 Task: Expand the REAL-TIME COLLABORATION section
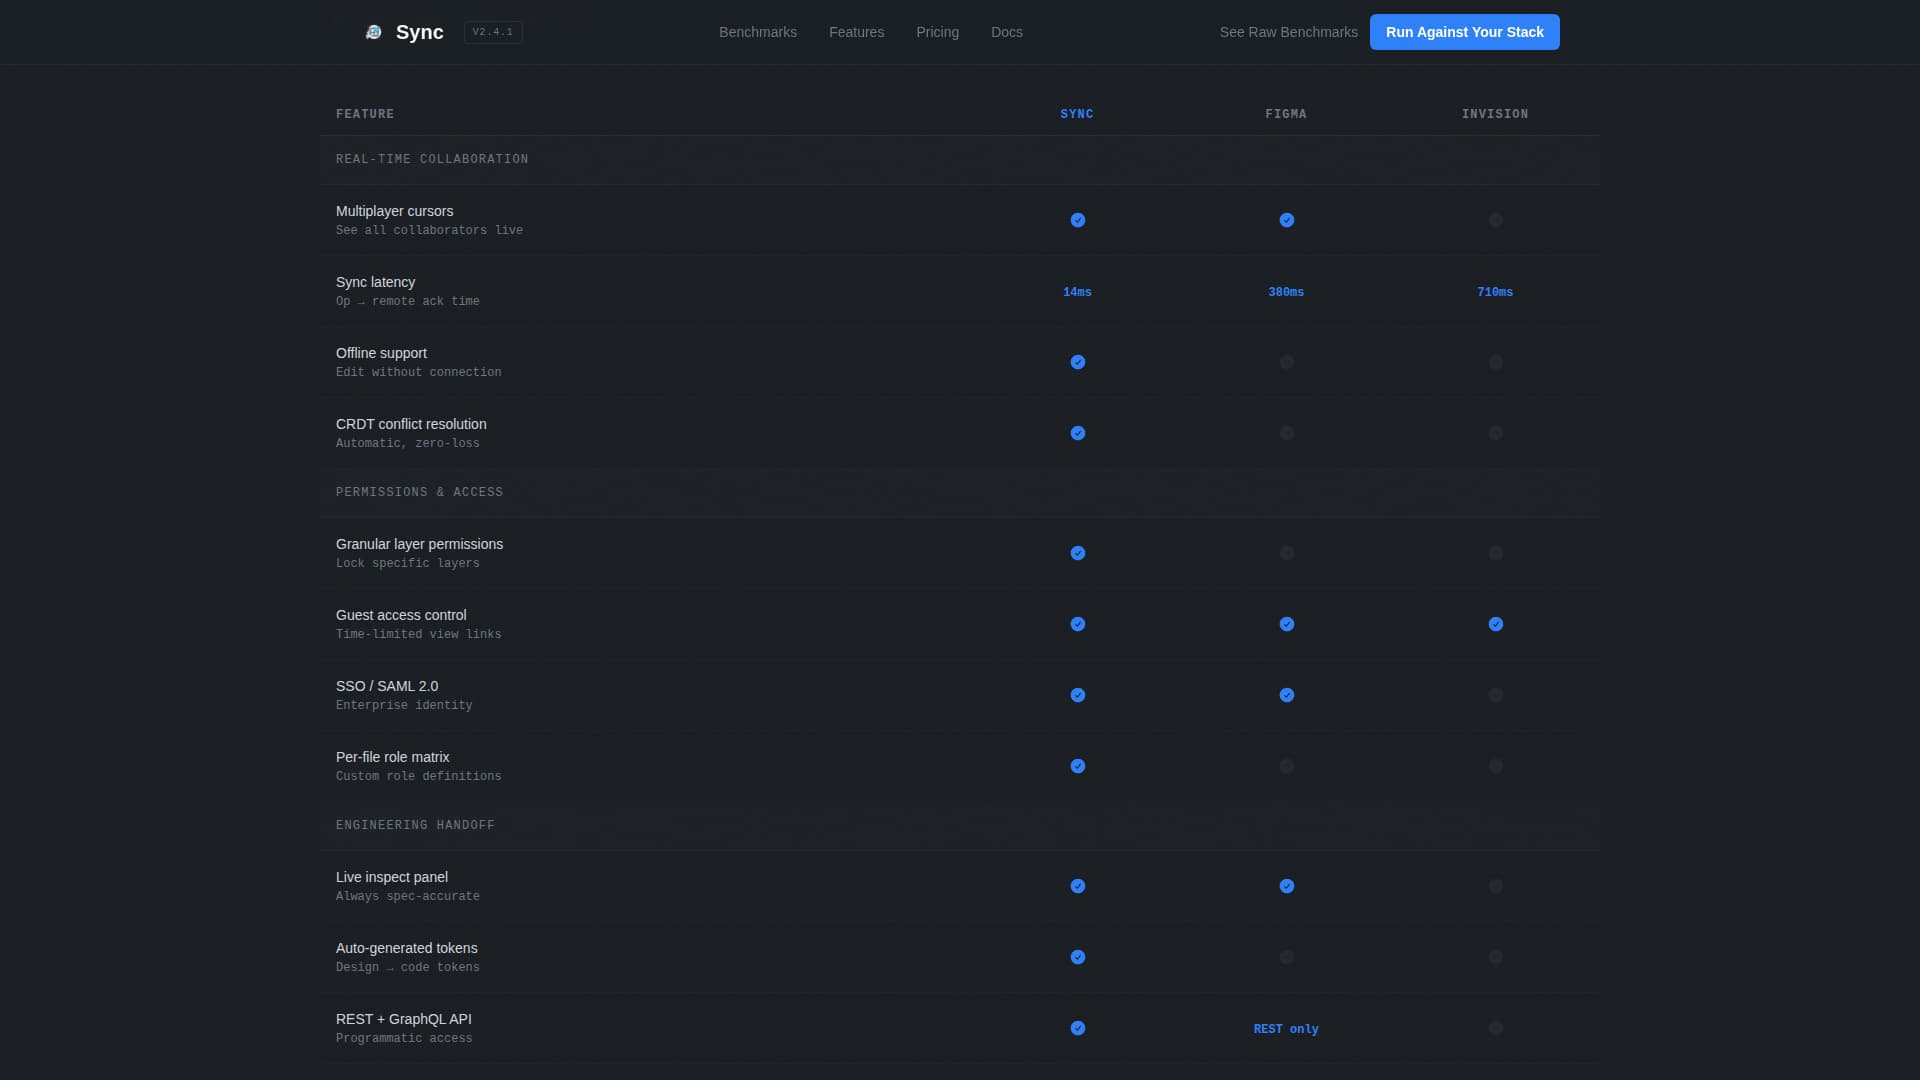coord(433,159)
